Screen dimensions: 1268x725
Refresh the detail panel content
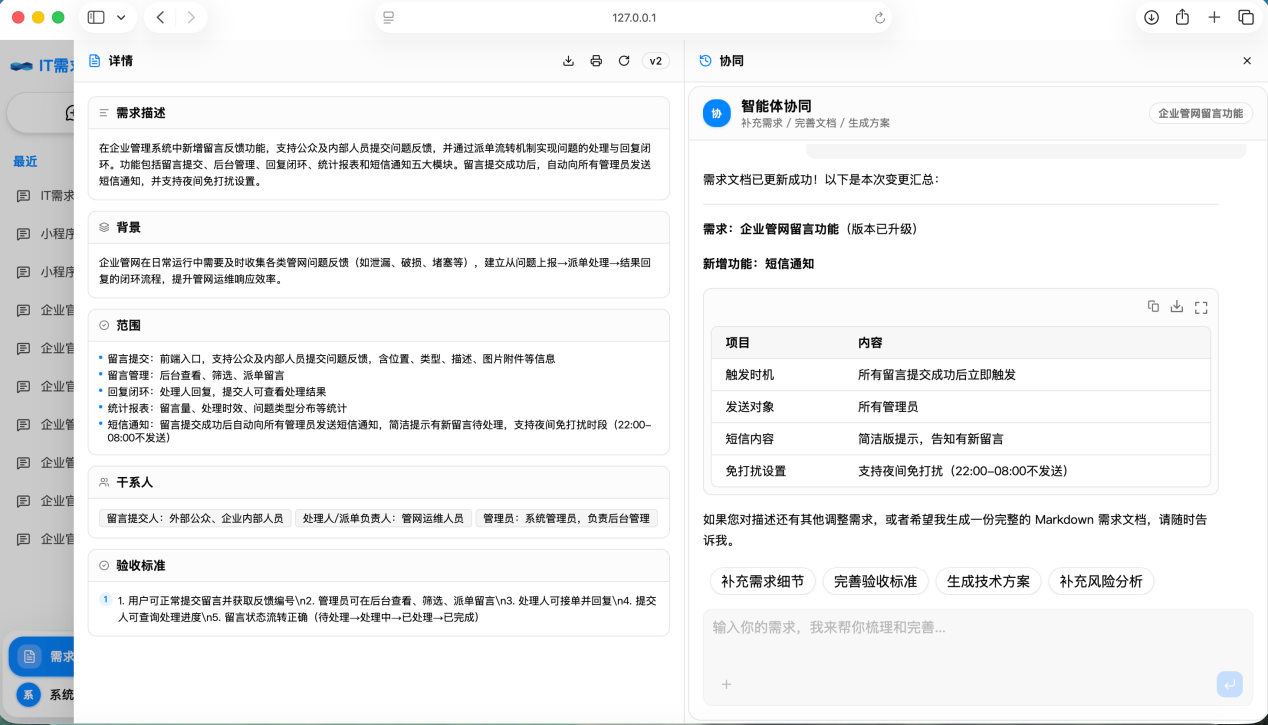coord(624,61)
